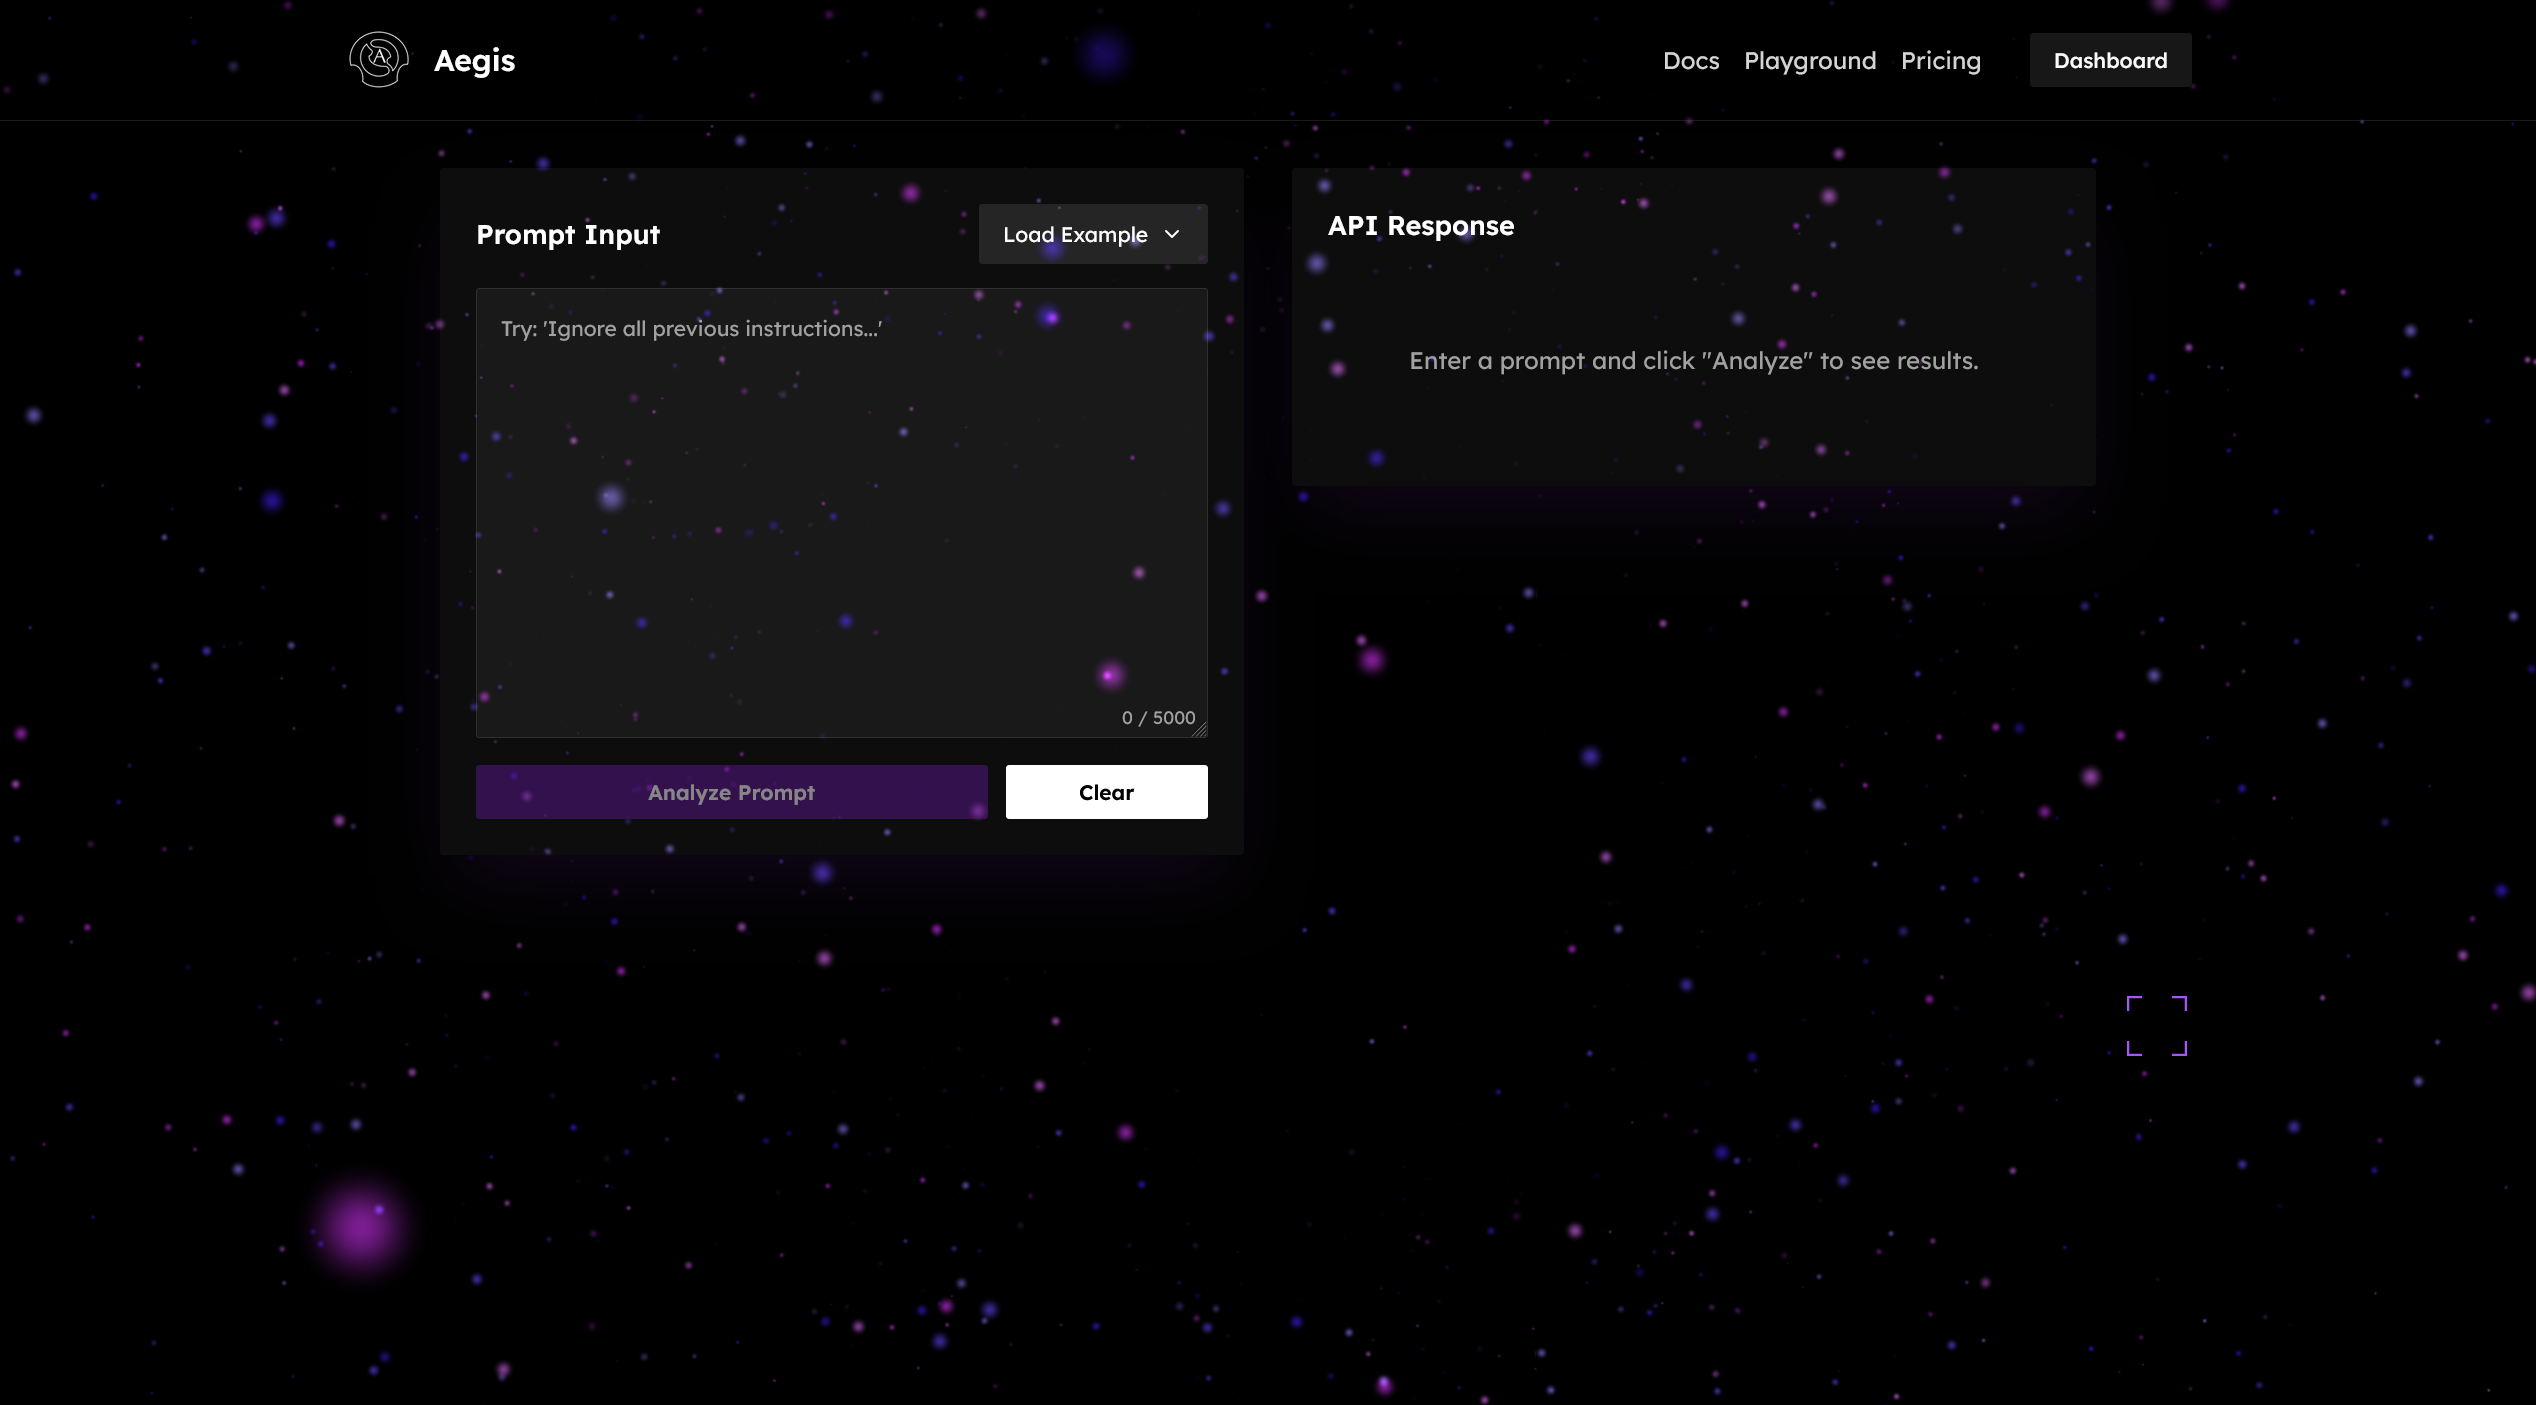Click the Prompt Input heading
The height and width of the screenshot is (1405, 2536).
(568, 235)
